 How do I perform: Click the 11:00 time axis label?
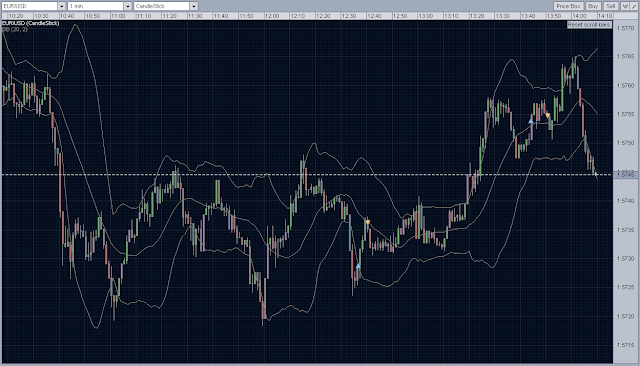118,16
